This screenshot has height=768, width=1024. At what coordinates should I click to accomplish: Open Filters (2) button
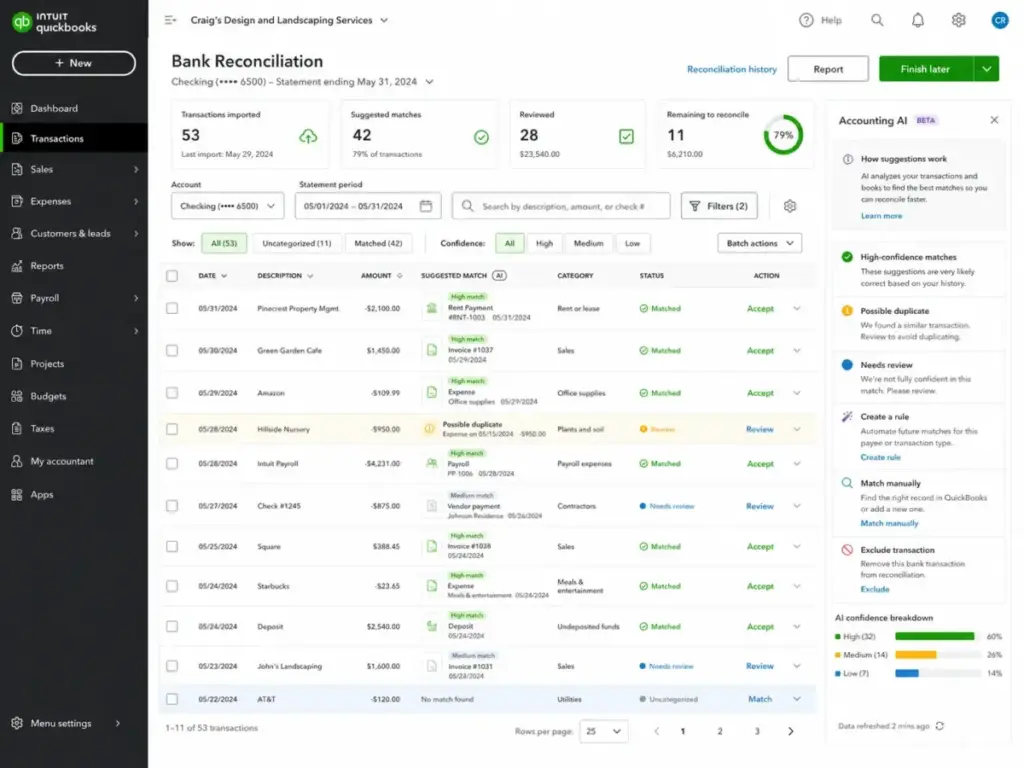click(718, 206)
